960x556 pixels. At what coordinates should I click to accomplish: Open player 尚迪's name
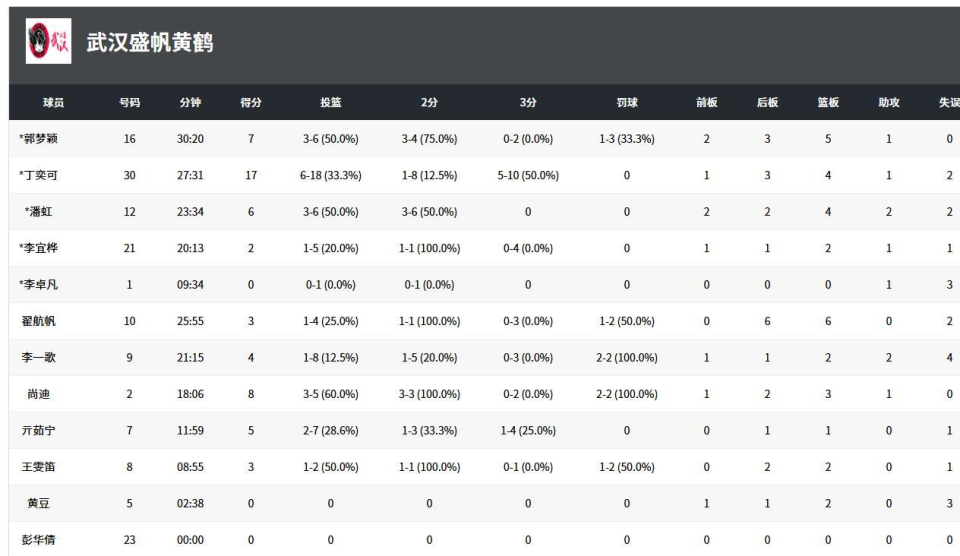40,395
